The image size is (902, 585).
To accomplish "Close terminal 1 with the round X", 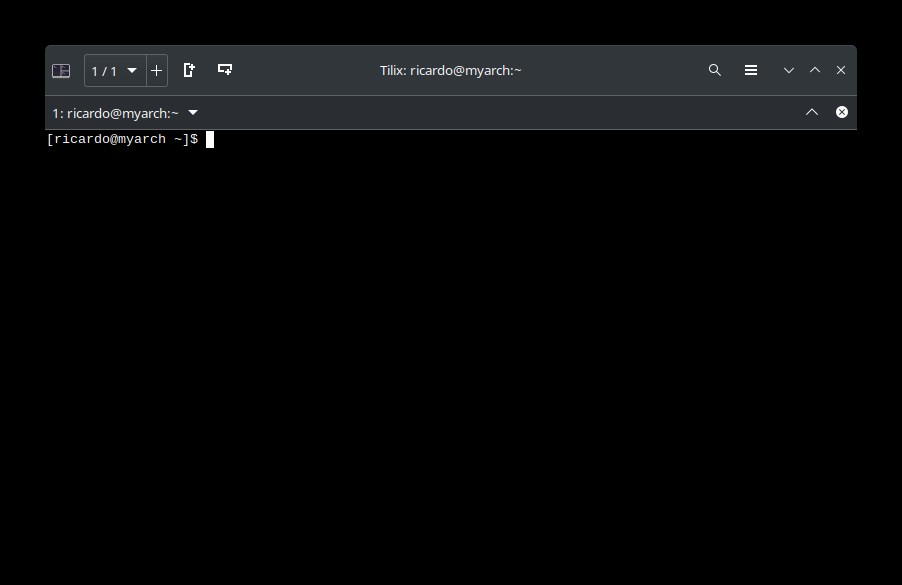I will (842, 112).
